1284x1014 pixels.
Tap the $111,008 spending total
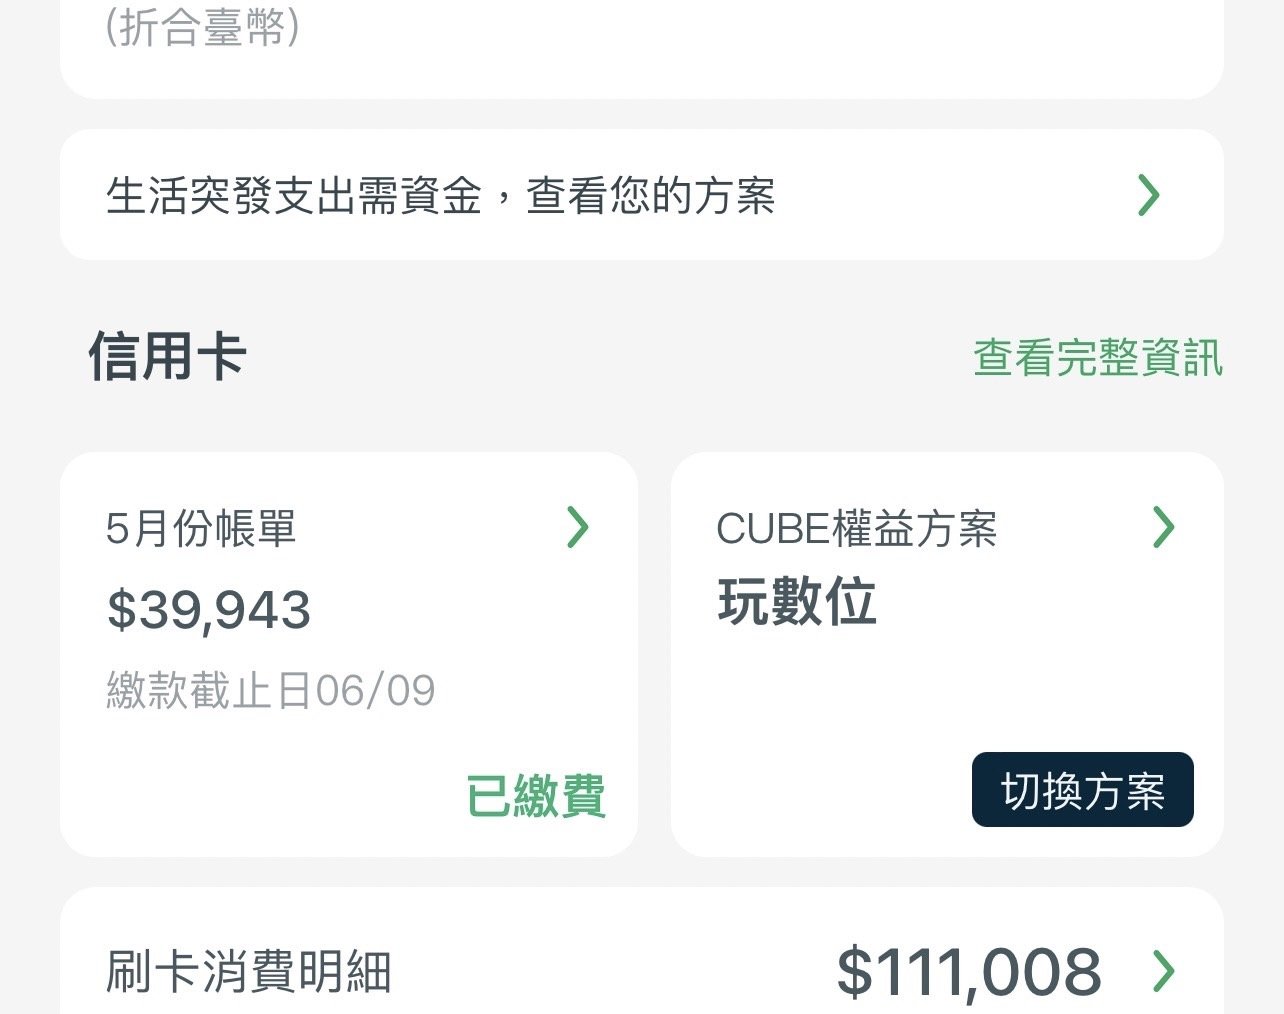968,971
